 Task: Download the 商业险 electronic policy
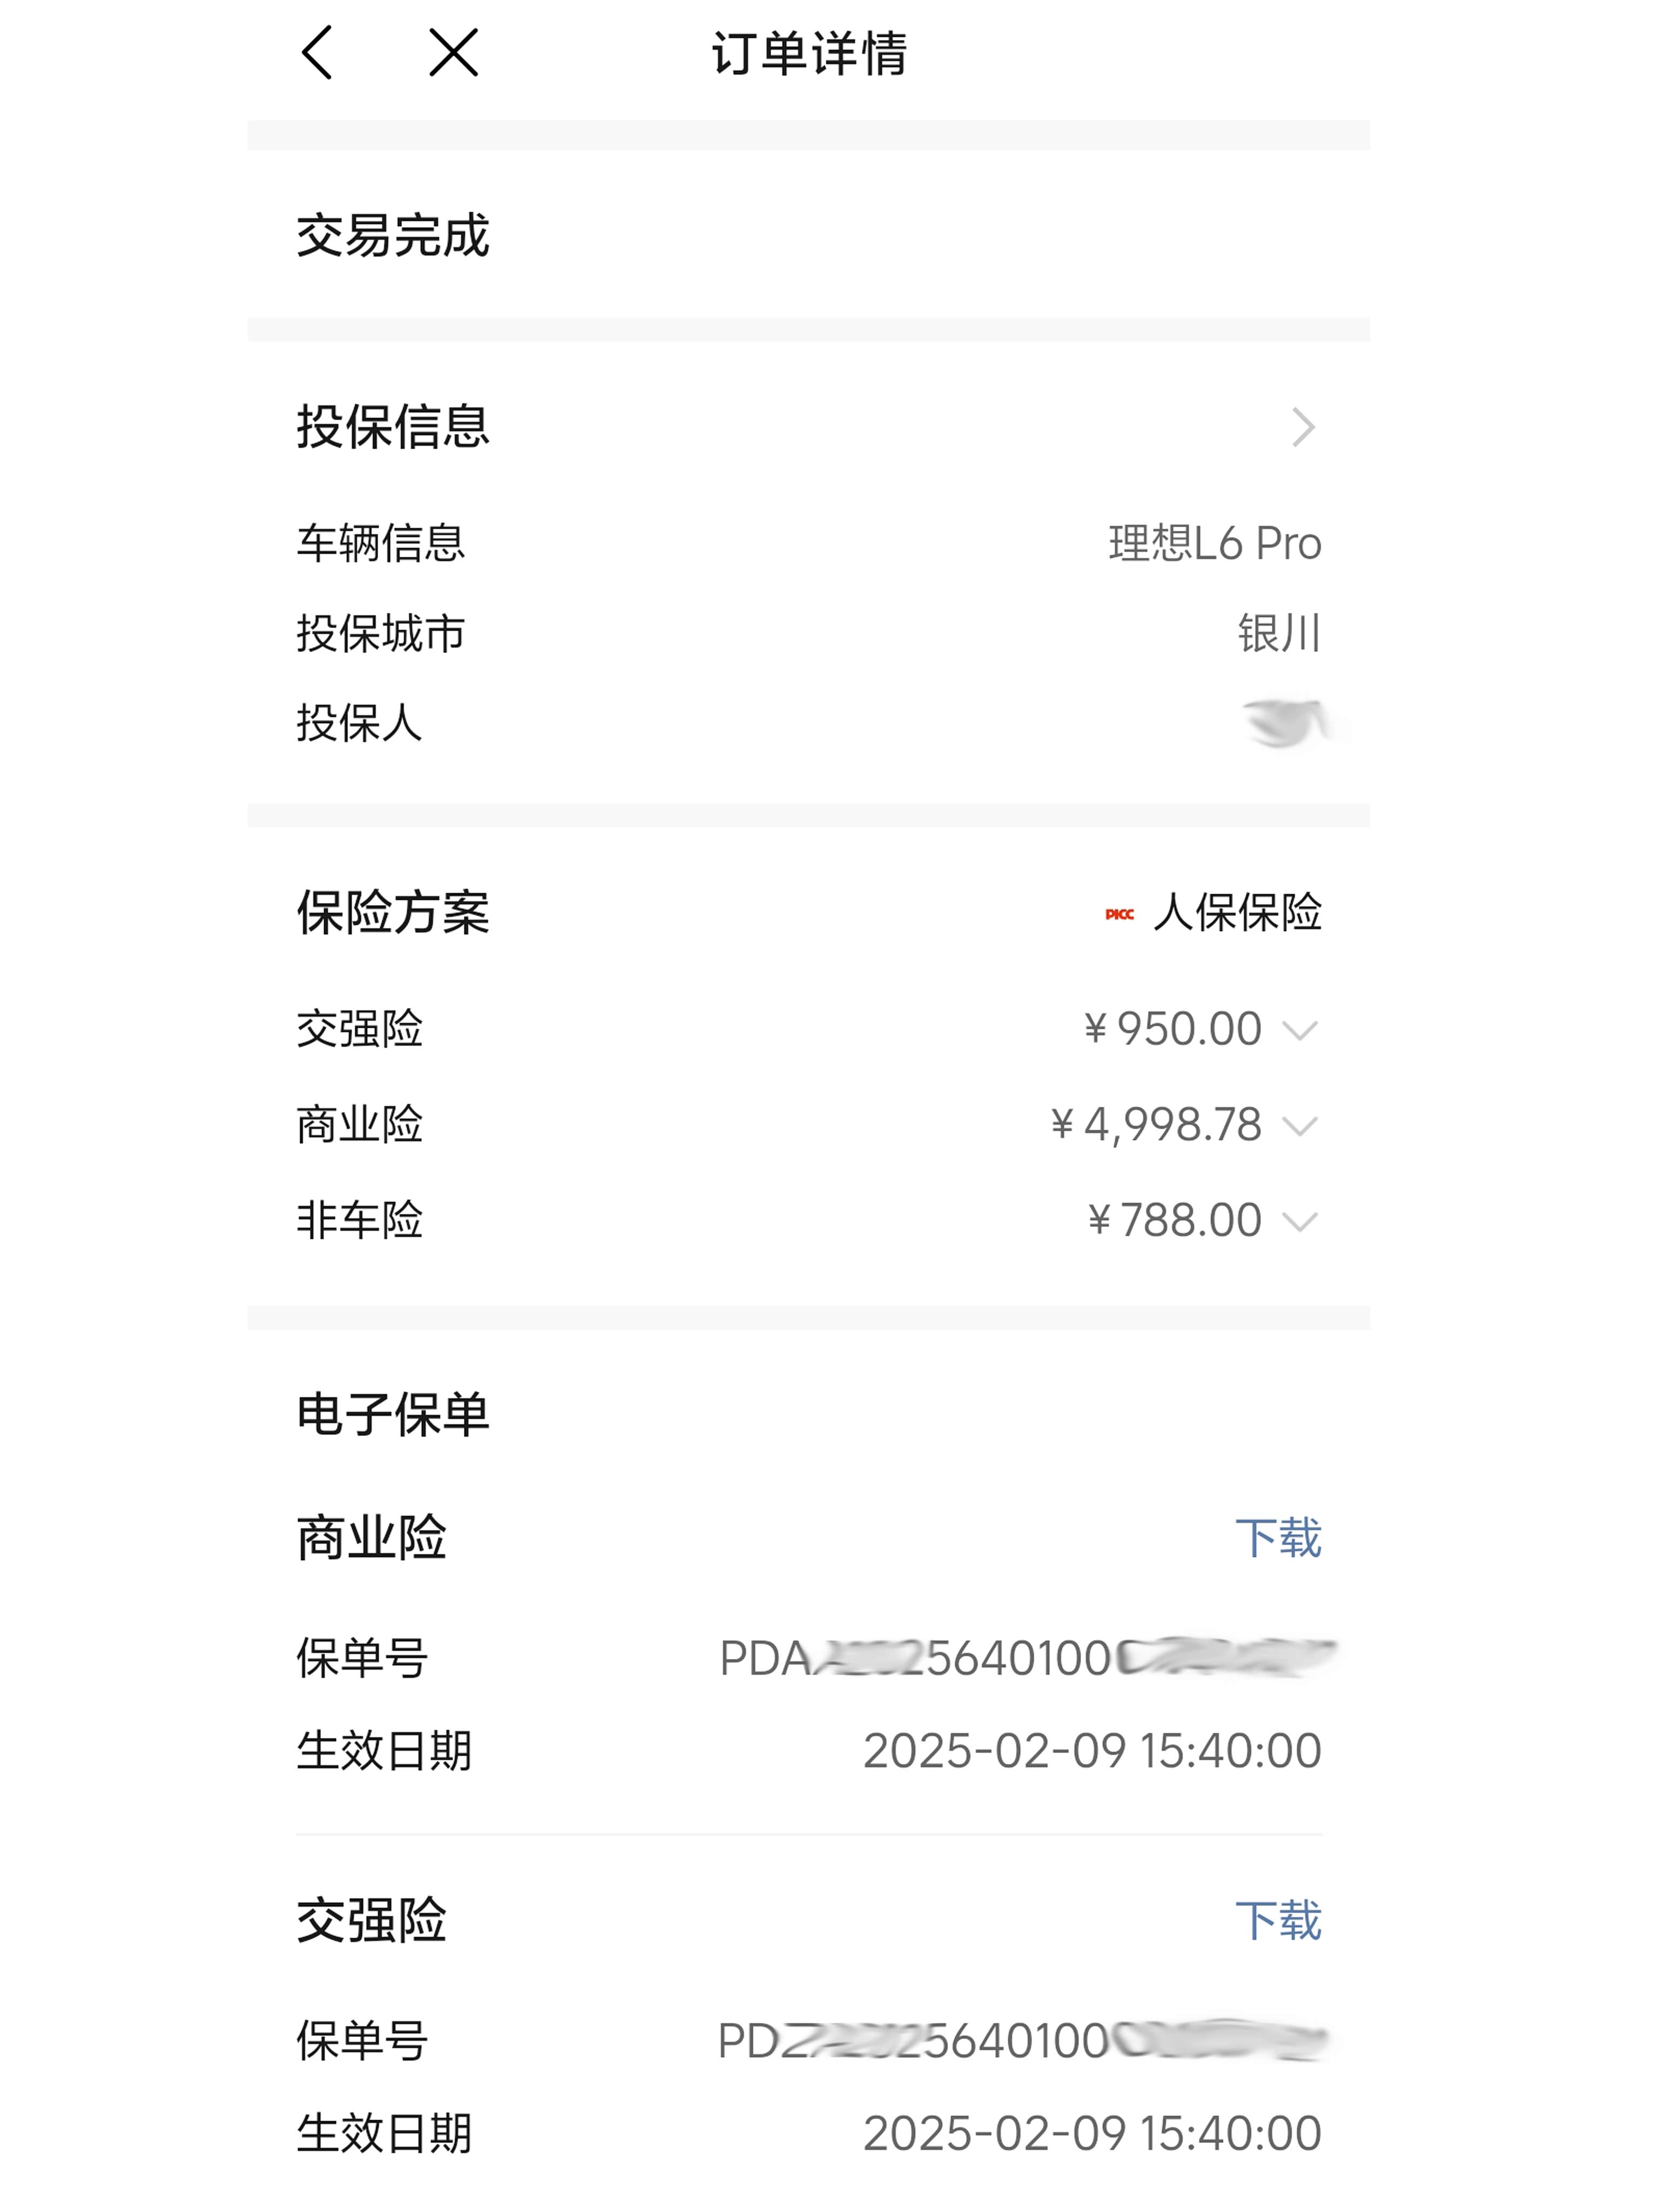1277,1538
